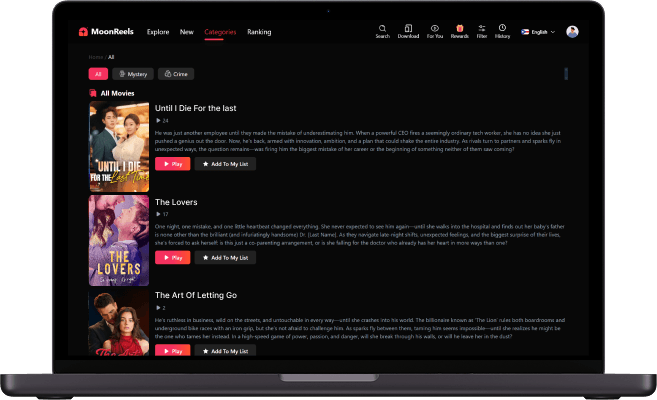Open the Rewards gift icon
Screen dimensions: 657x400
[x=460, y=31]
